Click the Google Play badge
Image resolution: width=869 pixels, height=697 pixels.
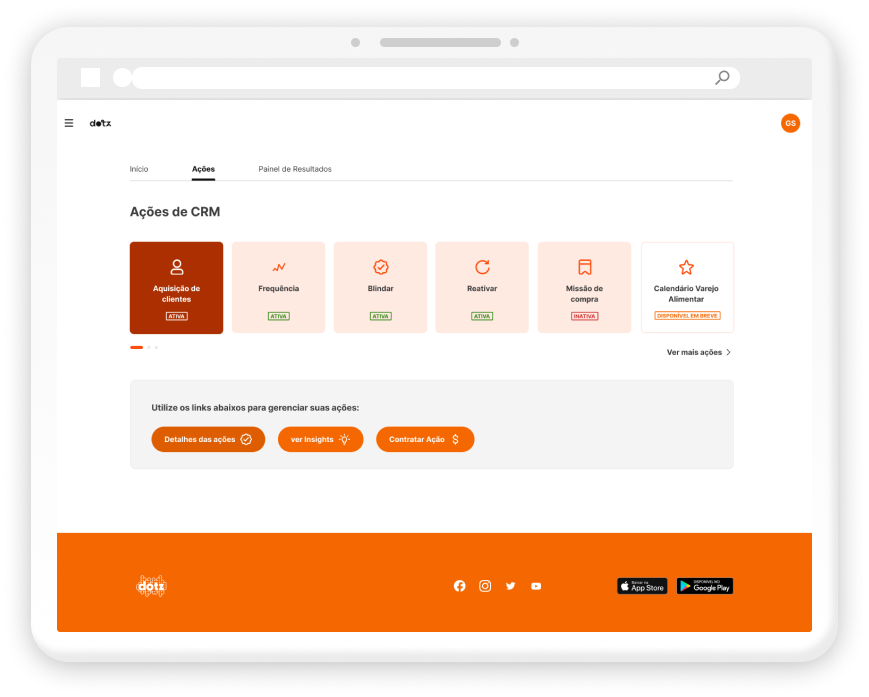pyautogui.click(x=704, y=586)
